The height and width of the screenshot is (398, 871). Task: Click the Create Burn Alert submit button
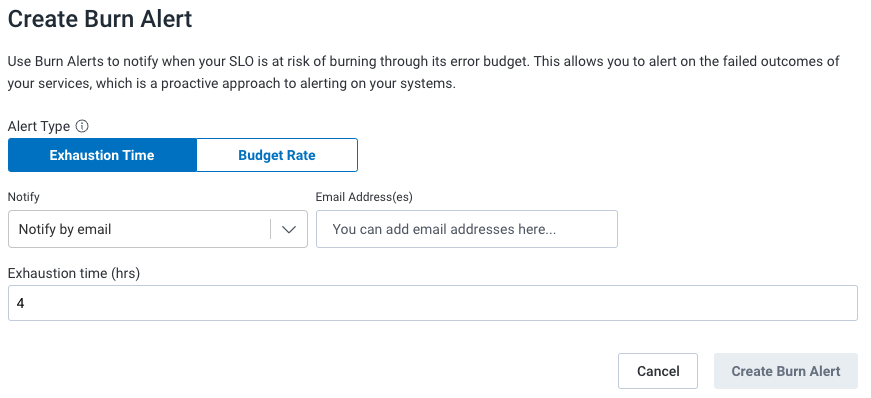click(785, 371)
